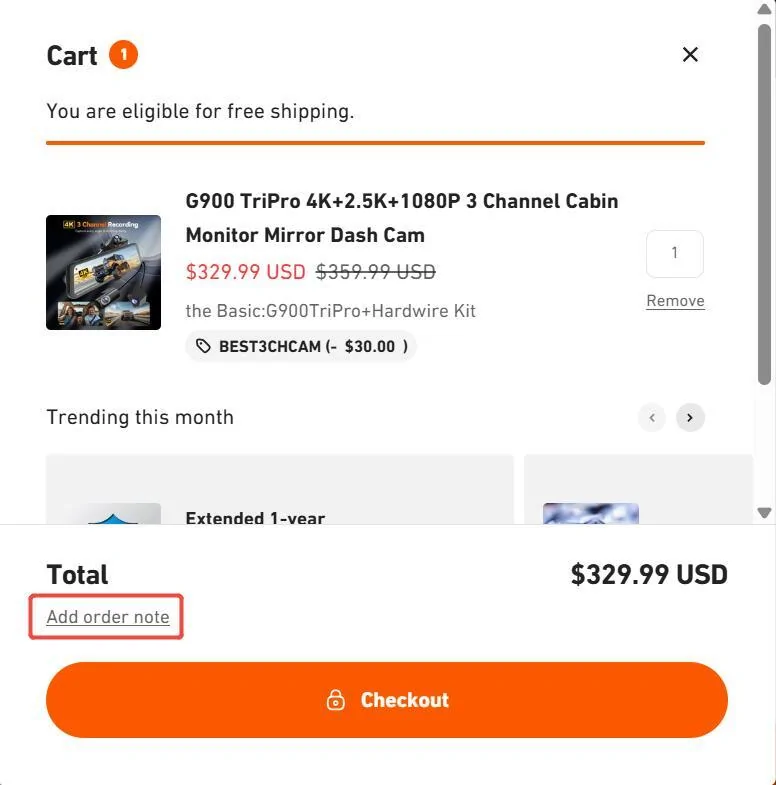776x785 pixels.
Task: Remove the dash cam from cart
Action: 675,301
